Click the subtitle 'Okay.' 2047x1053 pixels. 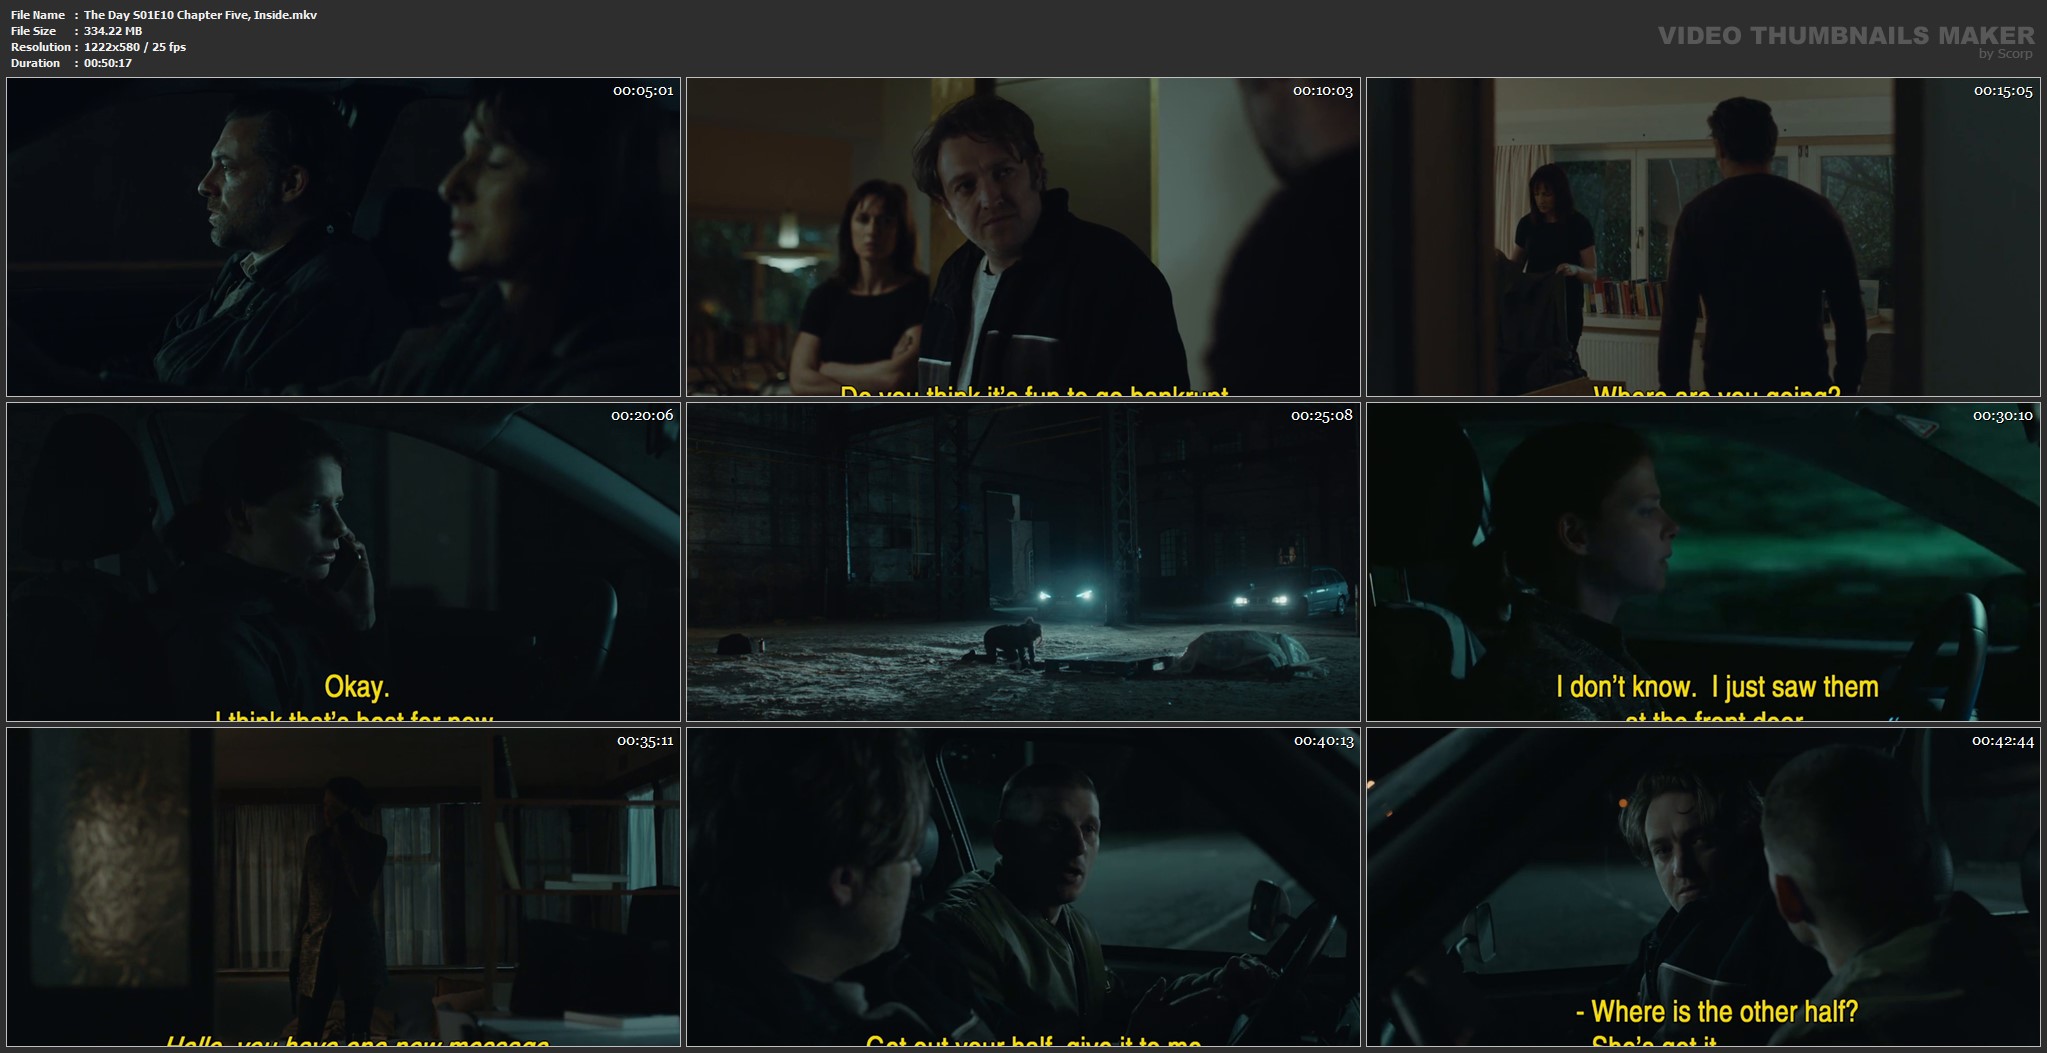pyautogui.click(x=357, y=687)
